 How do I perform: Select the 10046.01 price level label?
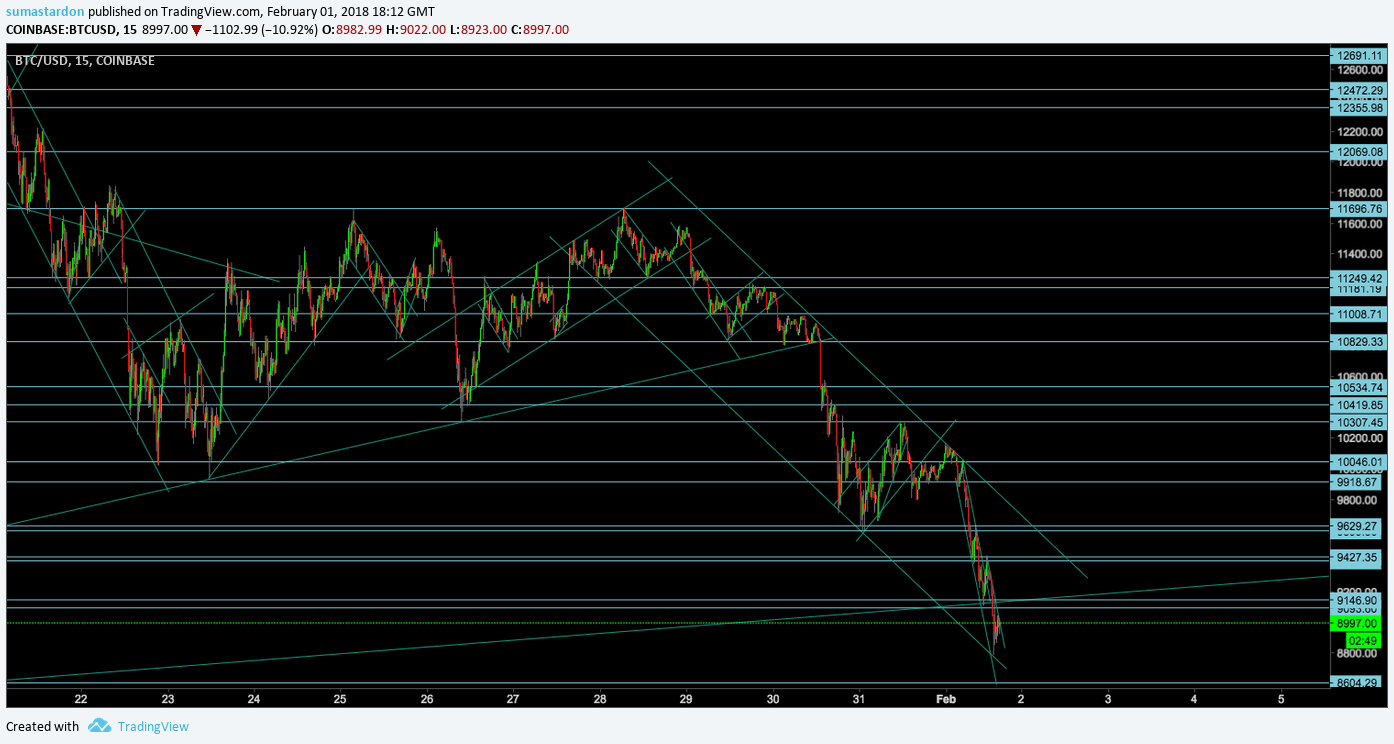point(1359,462)
